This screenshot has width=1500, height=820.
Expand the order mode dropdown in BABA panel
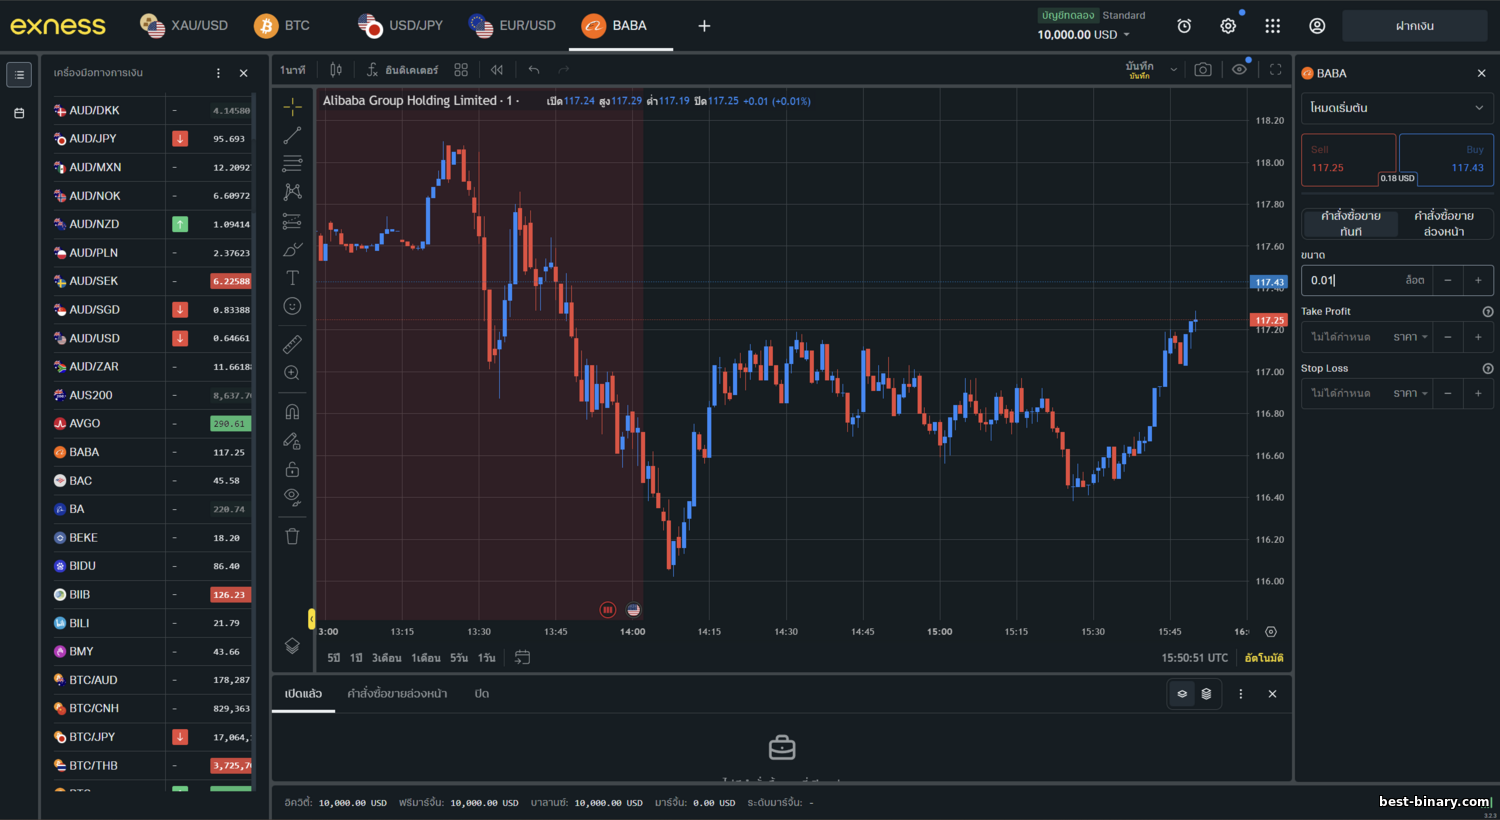(1396, 108)
